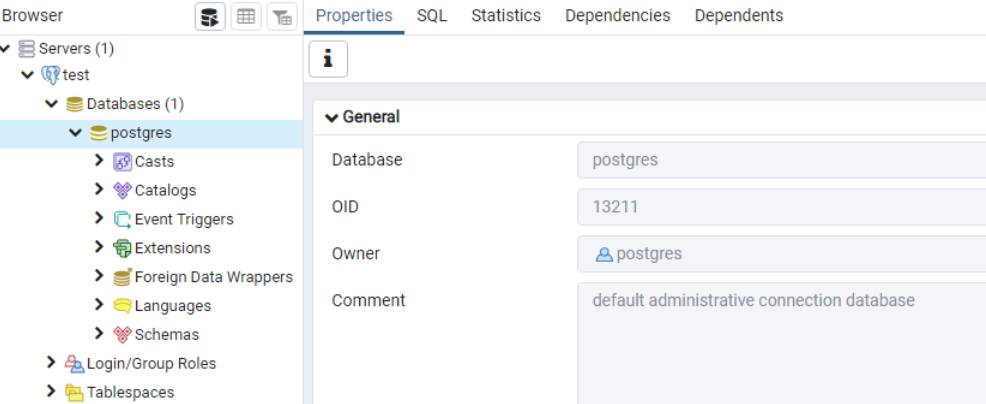Click the Schemas node icon
This screenshot has height=404, width=986.
(x=123, y=335)
